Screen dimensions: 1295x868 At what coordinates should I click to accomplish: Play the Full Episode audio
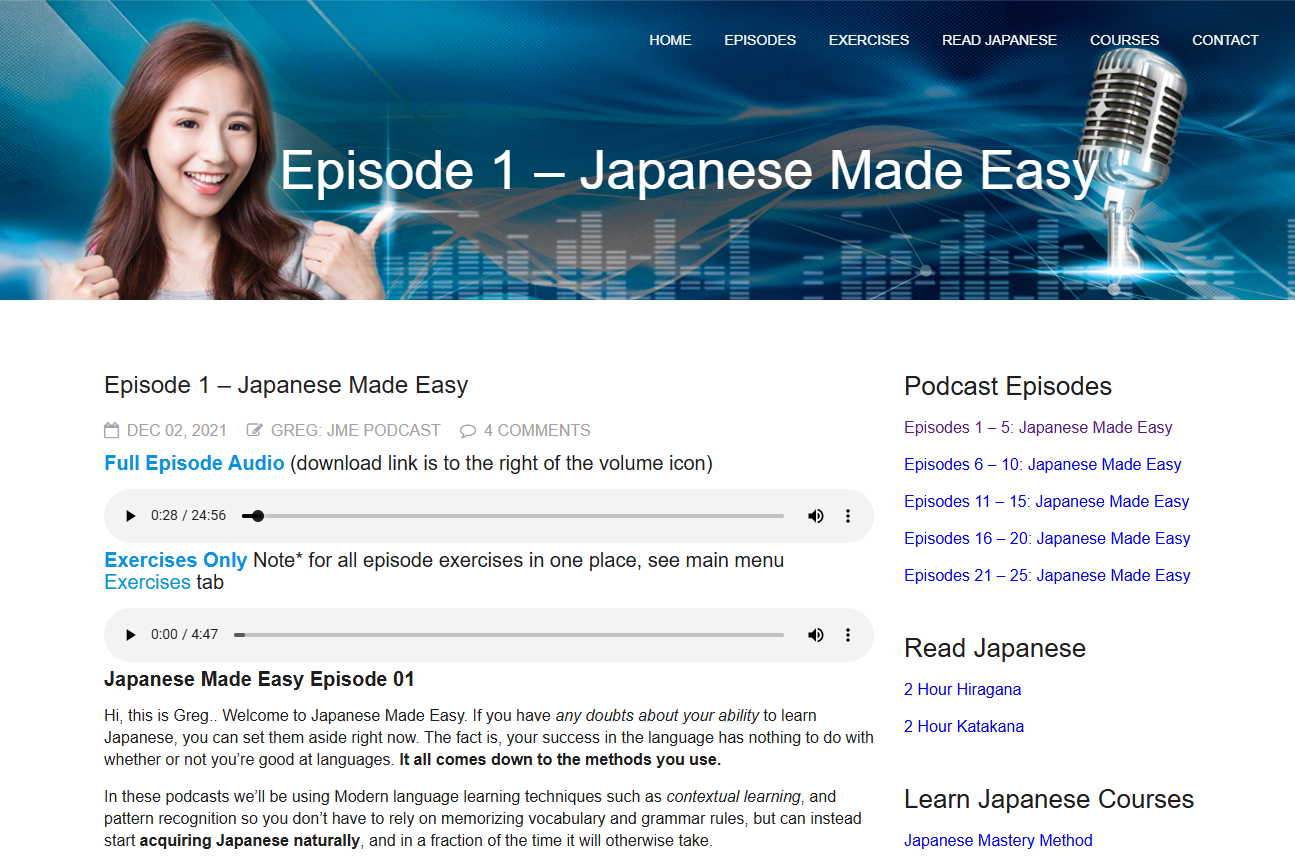point(130,516)
